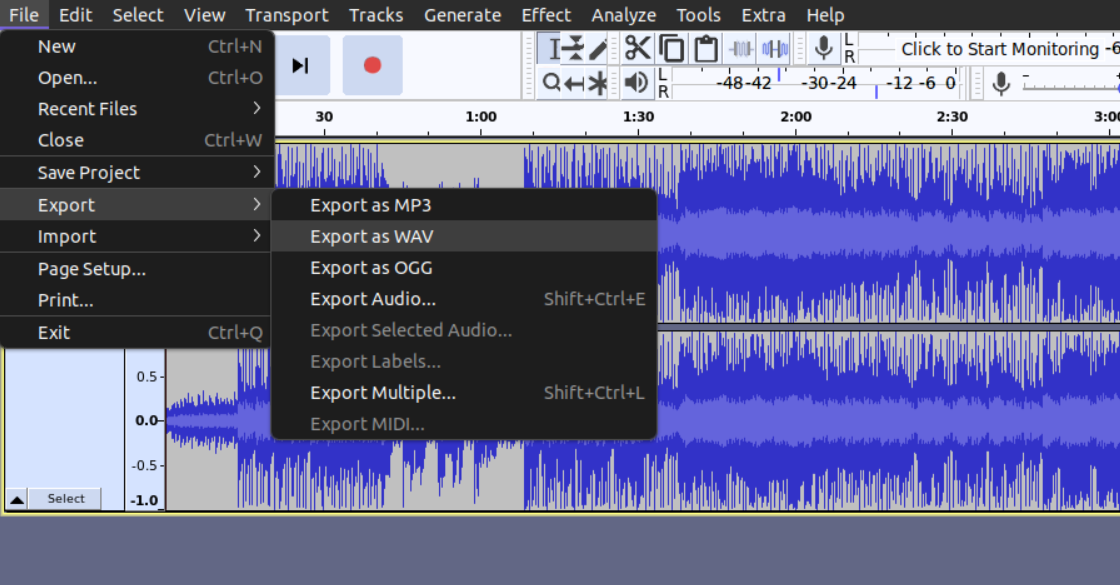Choose Export Multiple...
Image resolution: width=1120 pixels, height=585 pixels.
point(464,393)
